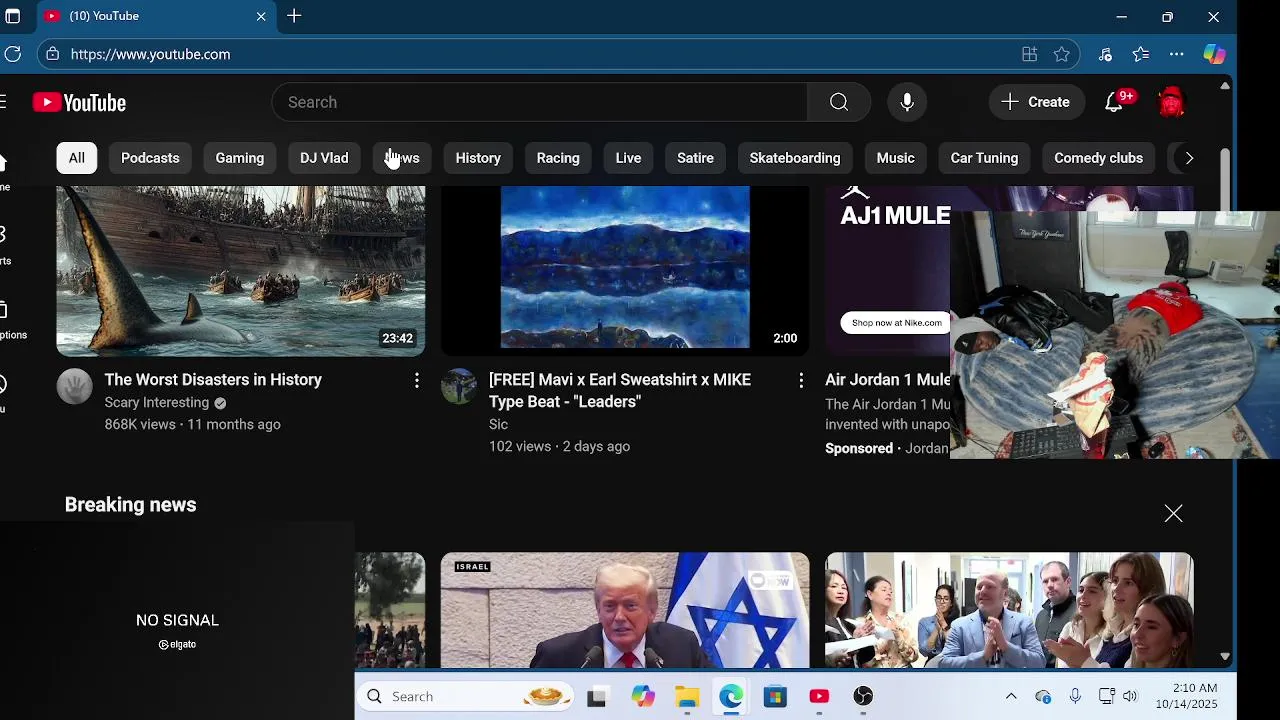The height and width of the screenshot is (720, 1280).
Task: Show hidden system tray icons
Action: point(1011,696)
